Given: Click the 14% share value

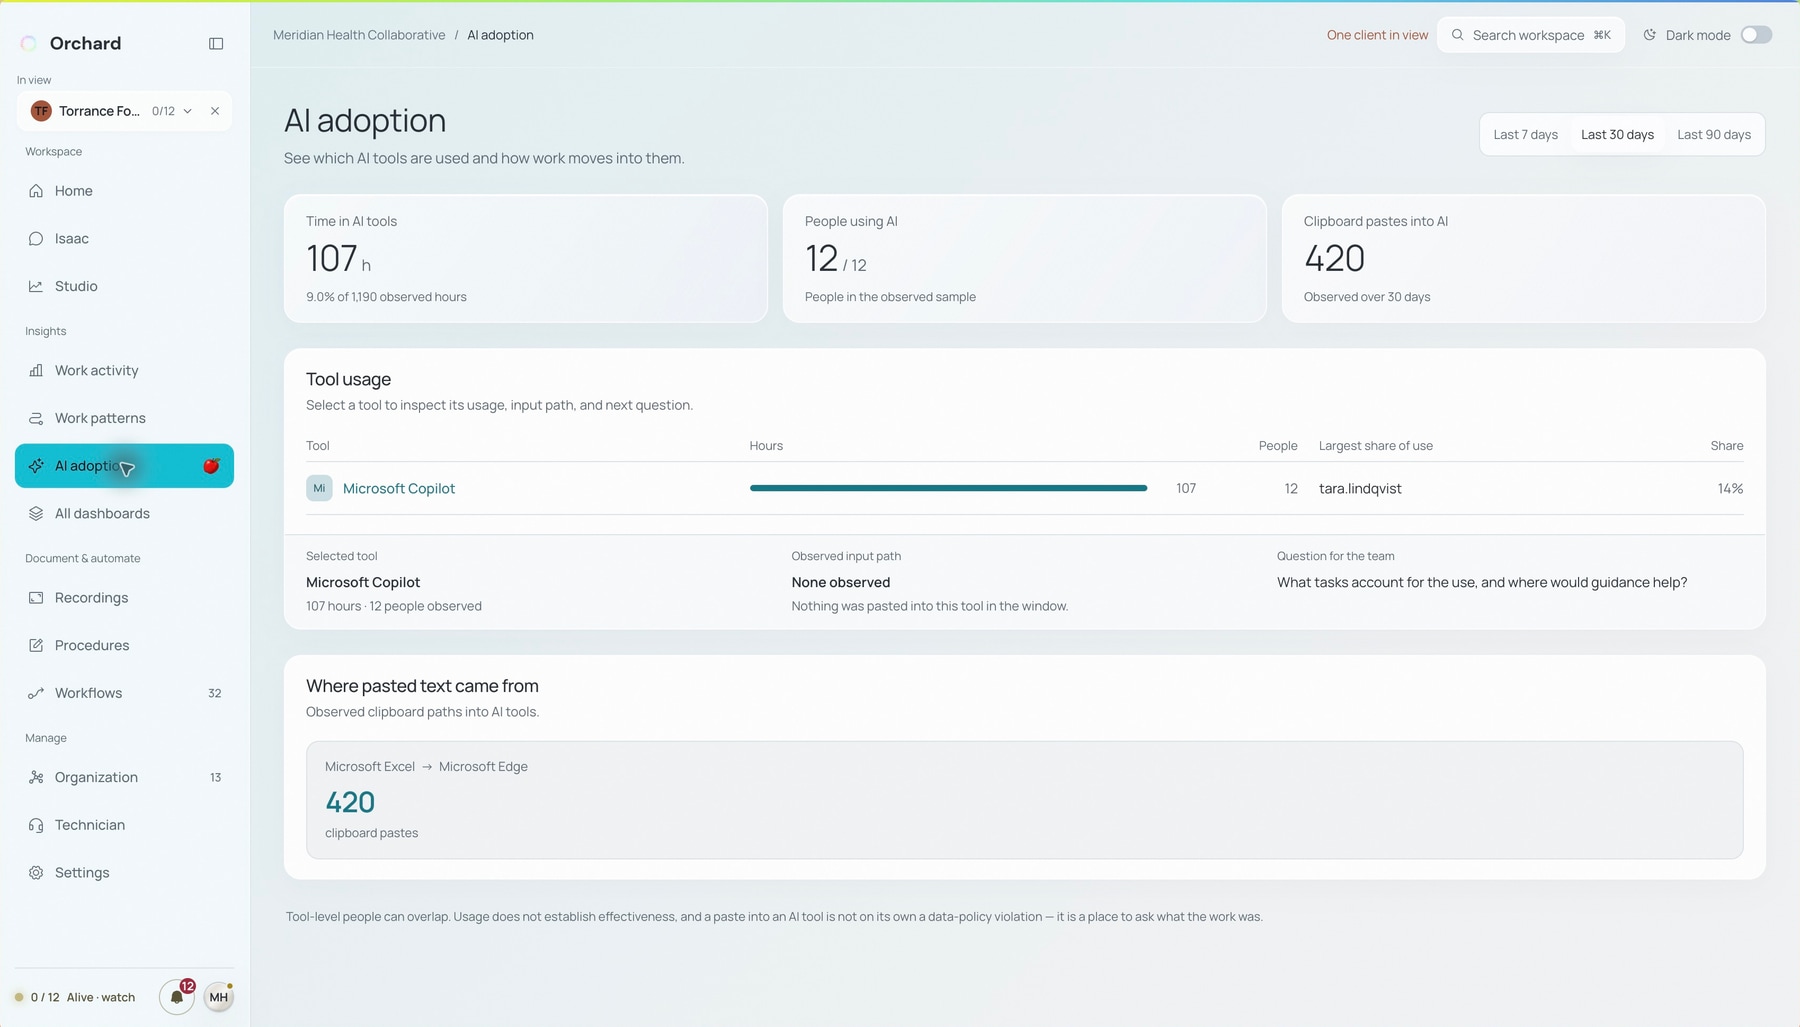Looking at the screenshot, I should (1730, 488).
